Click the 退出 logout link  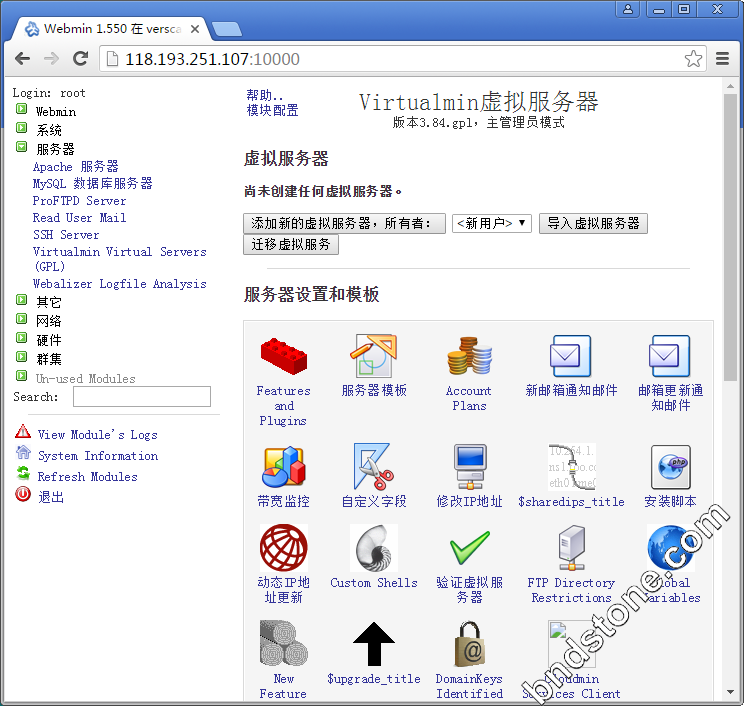point(51,497)
